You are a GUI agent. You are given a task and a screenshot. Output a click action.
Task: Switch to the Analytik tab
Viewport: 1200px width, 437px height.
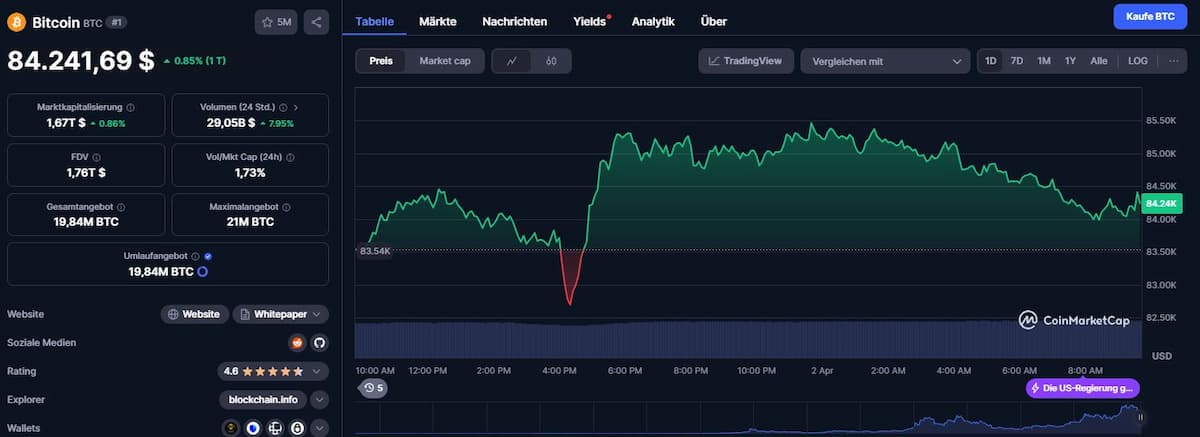[653, 21]
